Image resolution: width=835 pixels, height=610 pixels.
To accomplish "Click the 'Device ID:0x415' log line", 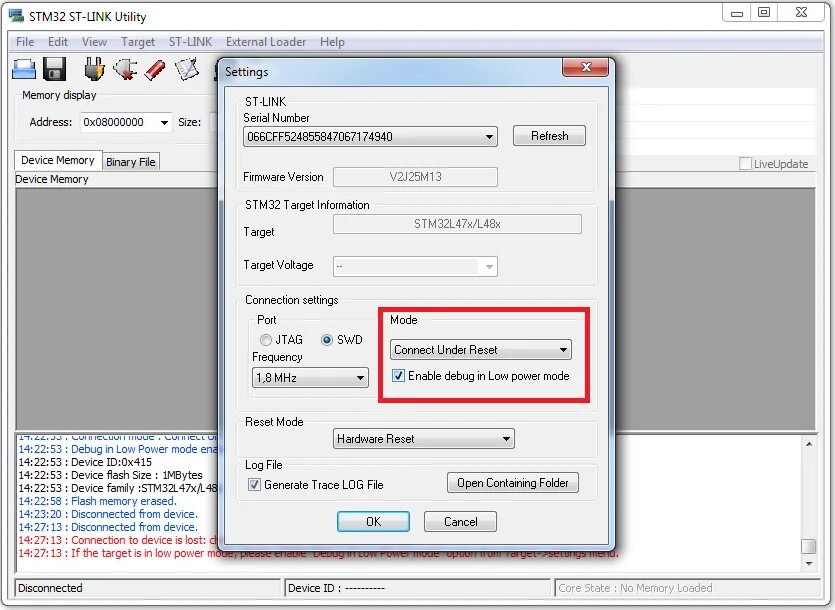I will pos(85,462).
